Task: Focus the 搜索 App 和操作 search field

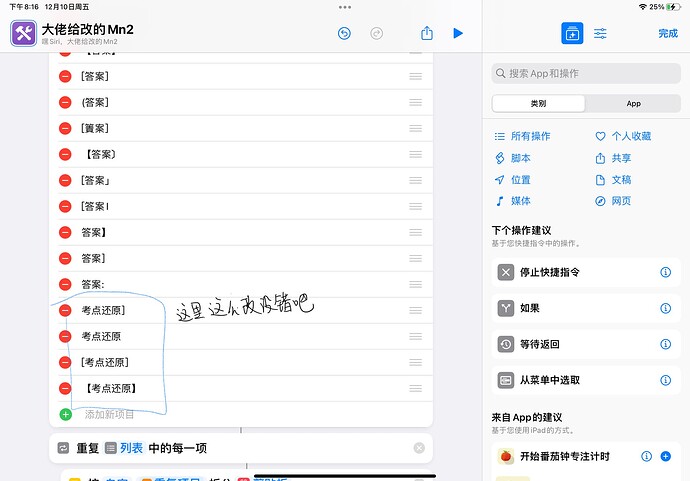Action: 586,73
